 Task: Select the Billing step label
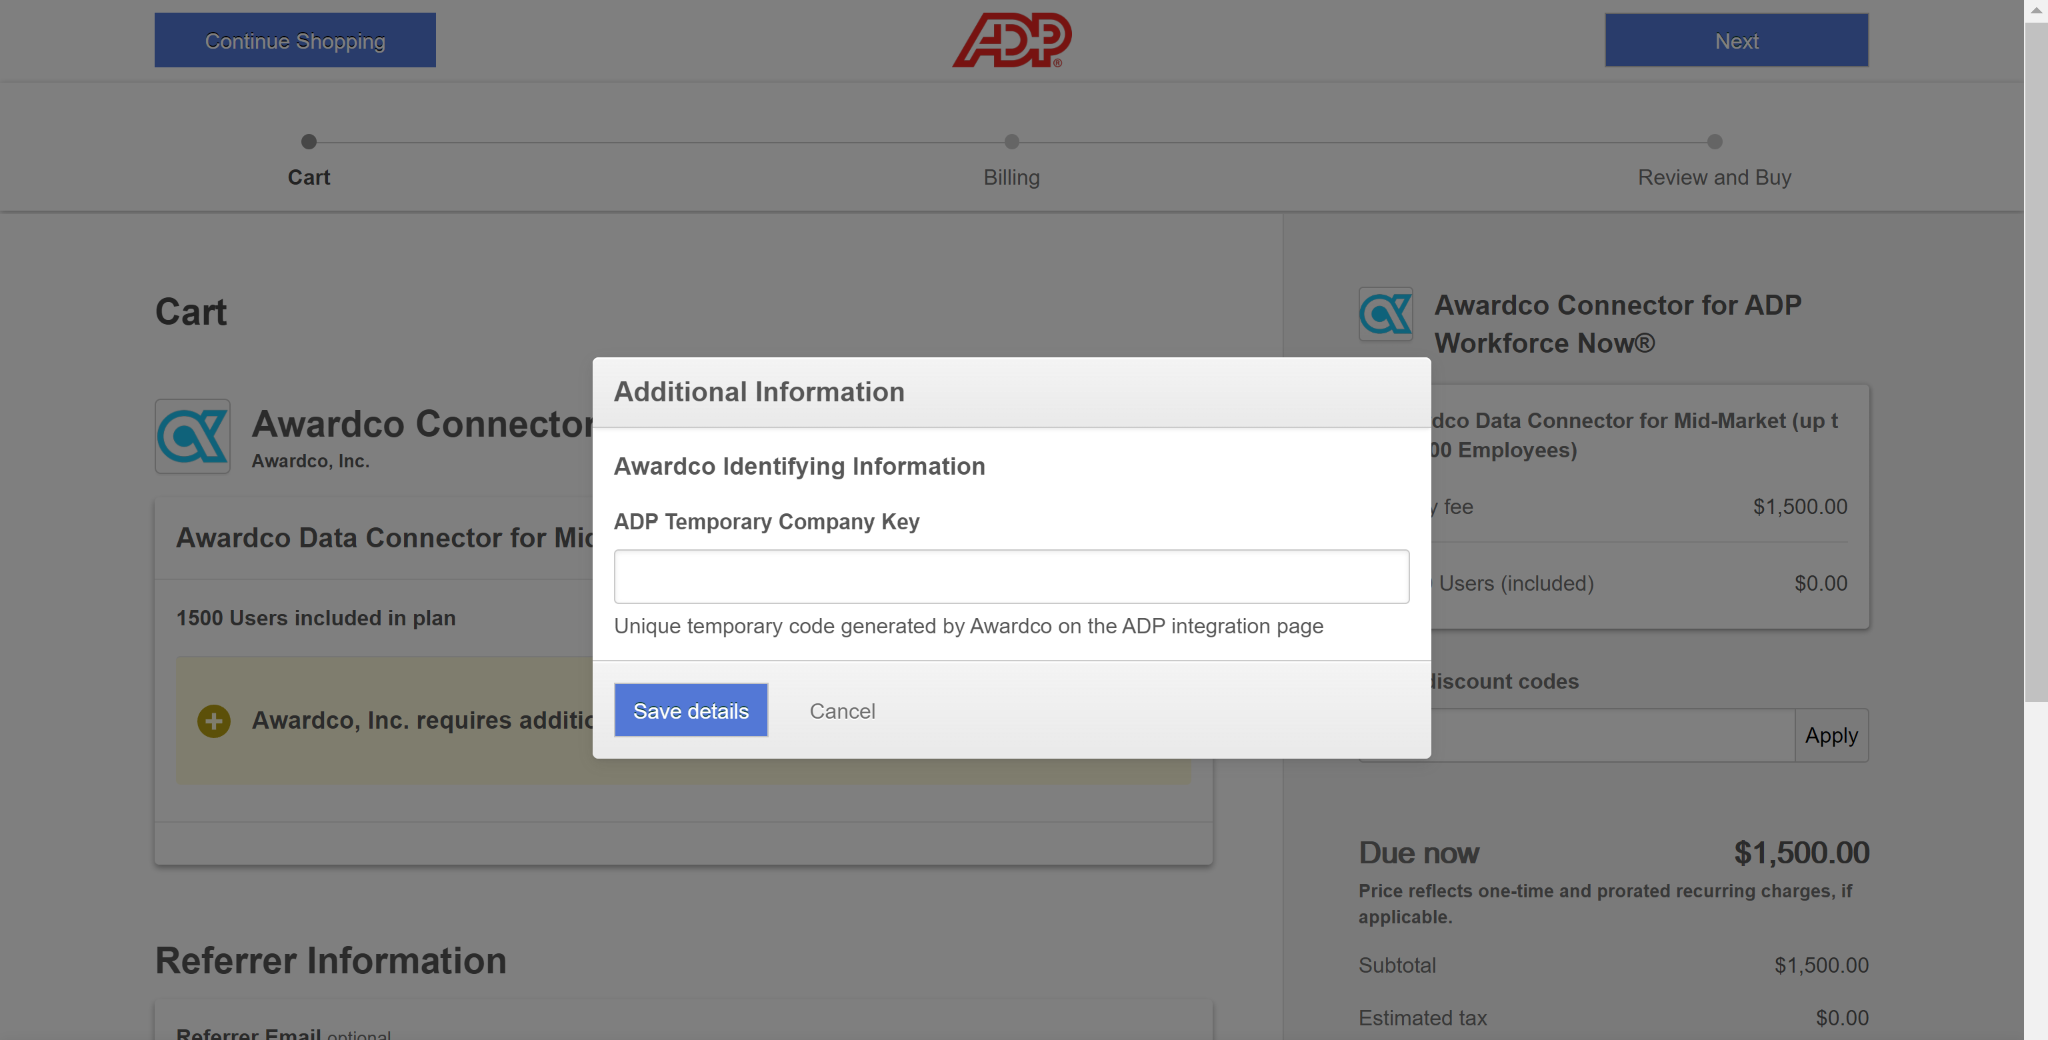point(1011,177)
